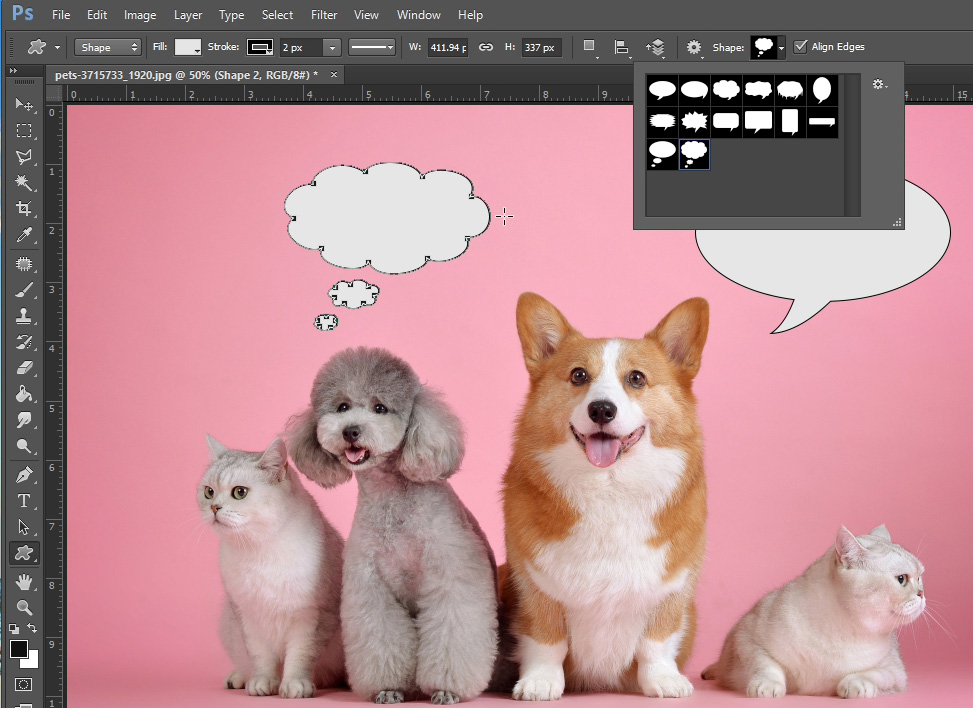Open the Shape tool mode dropdown
This screenshot has width=973, height=708.
[107, 47]
